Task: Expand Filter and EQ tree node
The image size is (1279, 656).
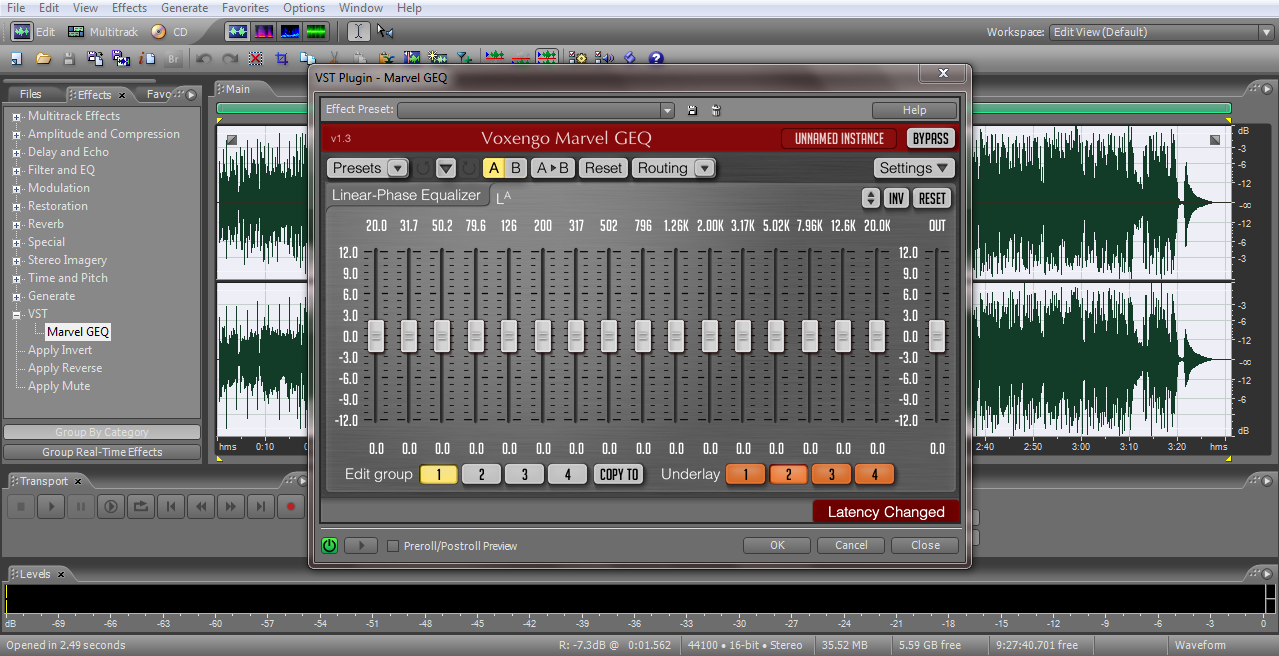Action: pos(17,171)
